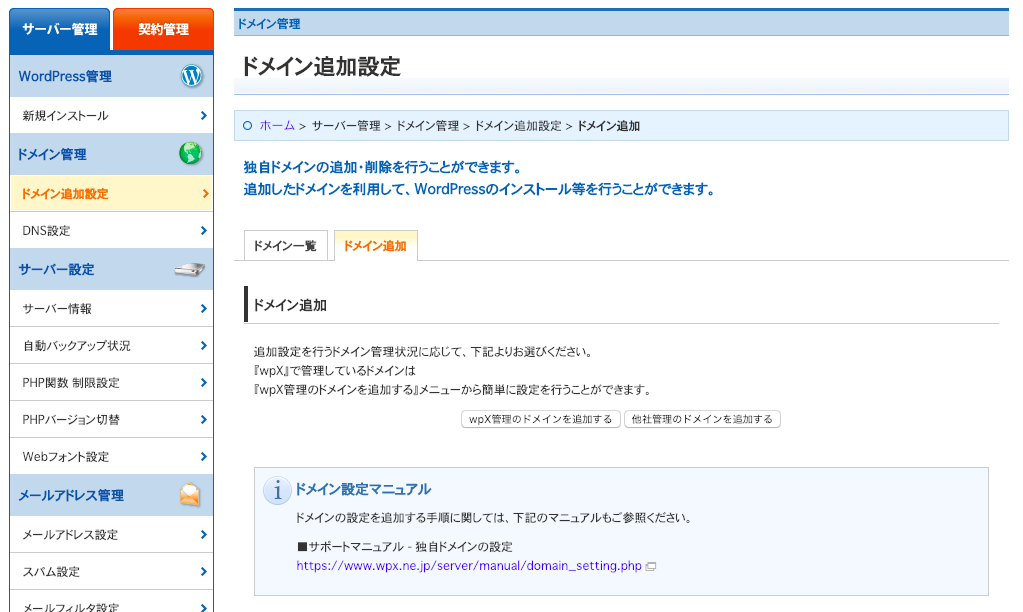Viewport: 1023px width, 612px height.
Task: Click breadcrumb text ドメイン管理
Action: tap(427, 126)
